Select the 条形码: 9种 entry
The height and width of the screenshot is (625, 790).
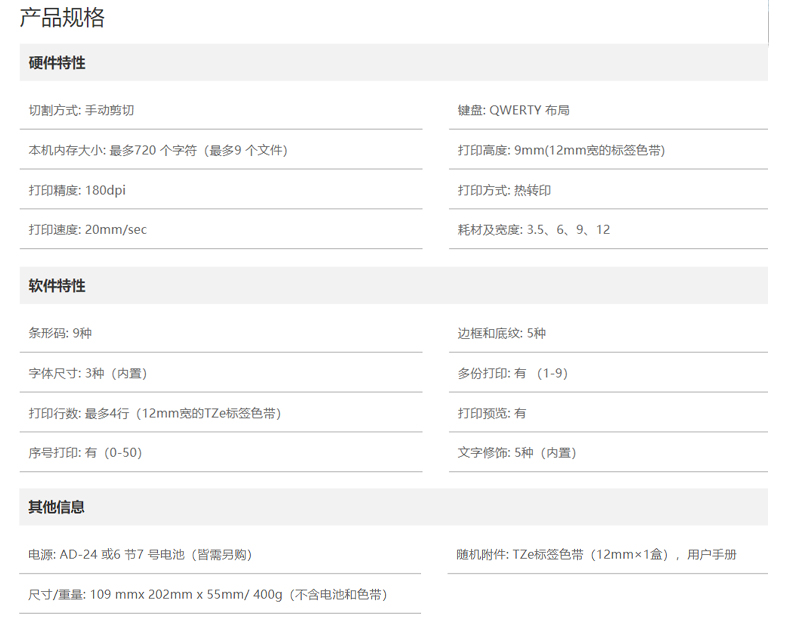coord(60,333)
